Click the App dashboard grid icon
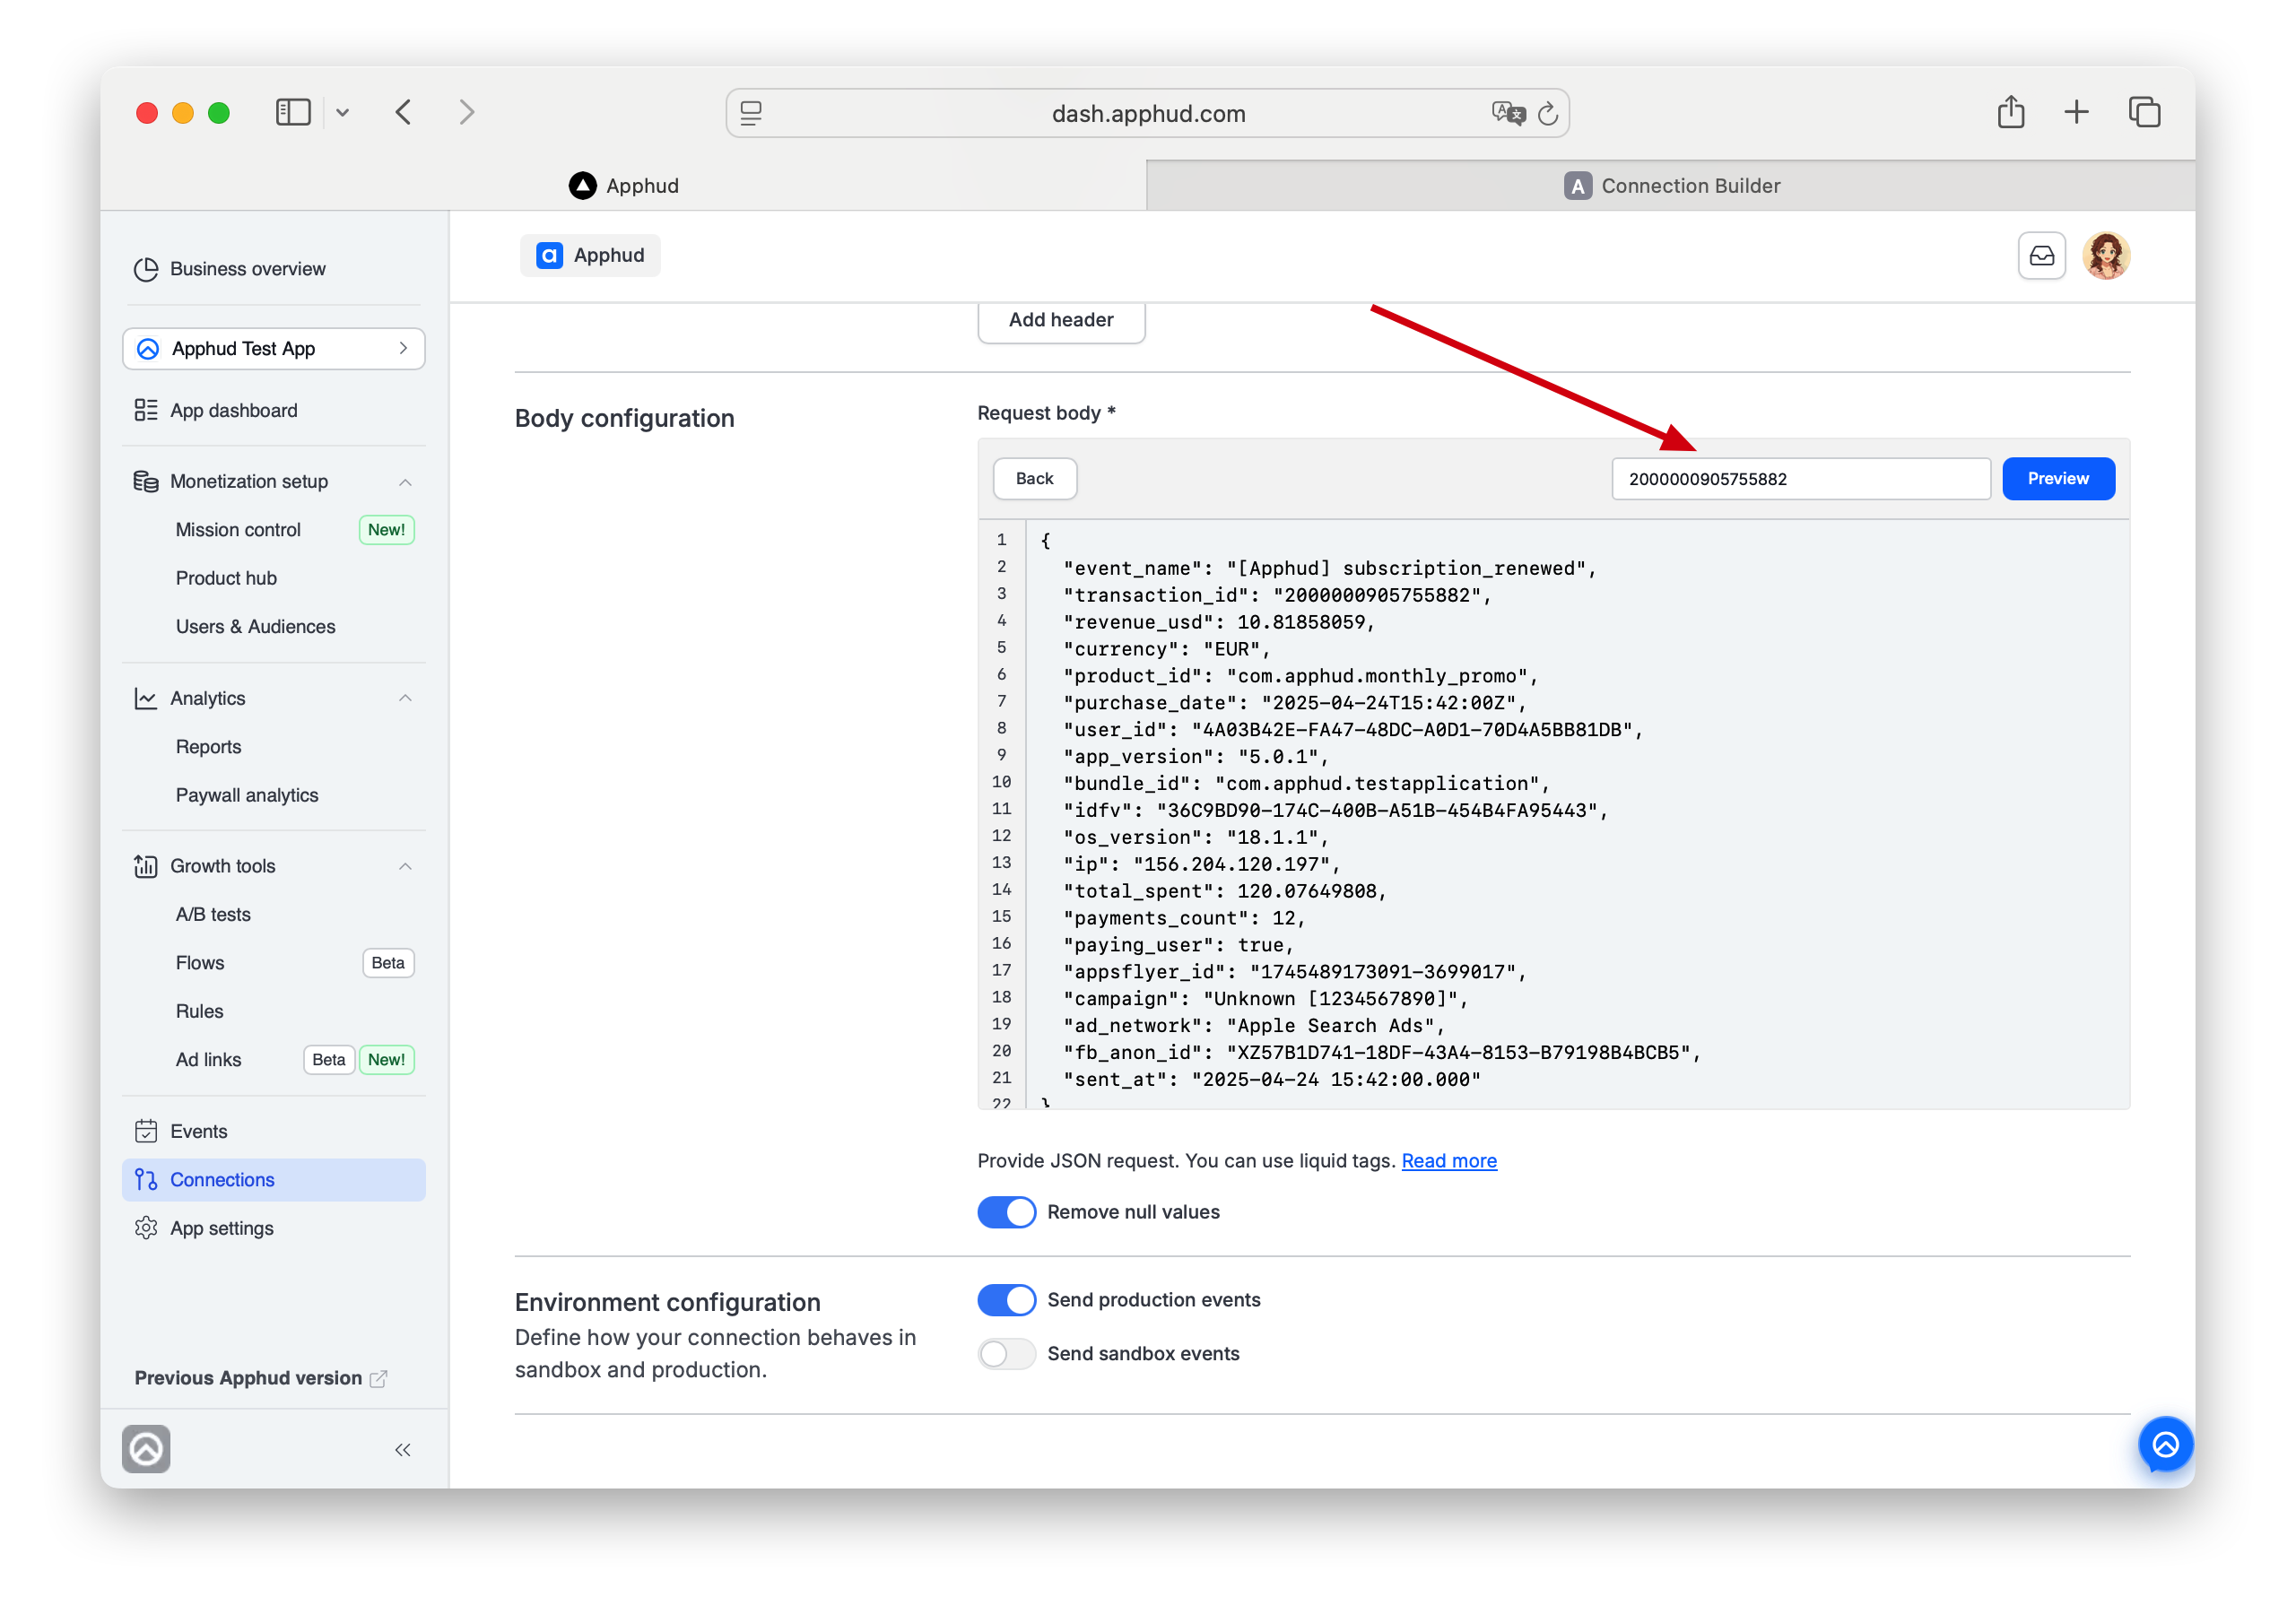The width and height of the screenshot is (2296, 1623). (146, 410)
